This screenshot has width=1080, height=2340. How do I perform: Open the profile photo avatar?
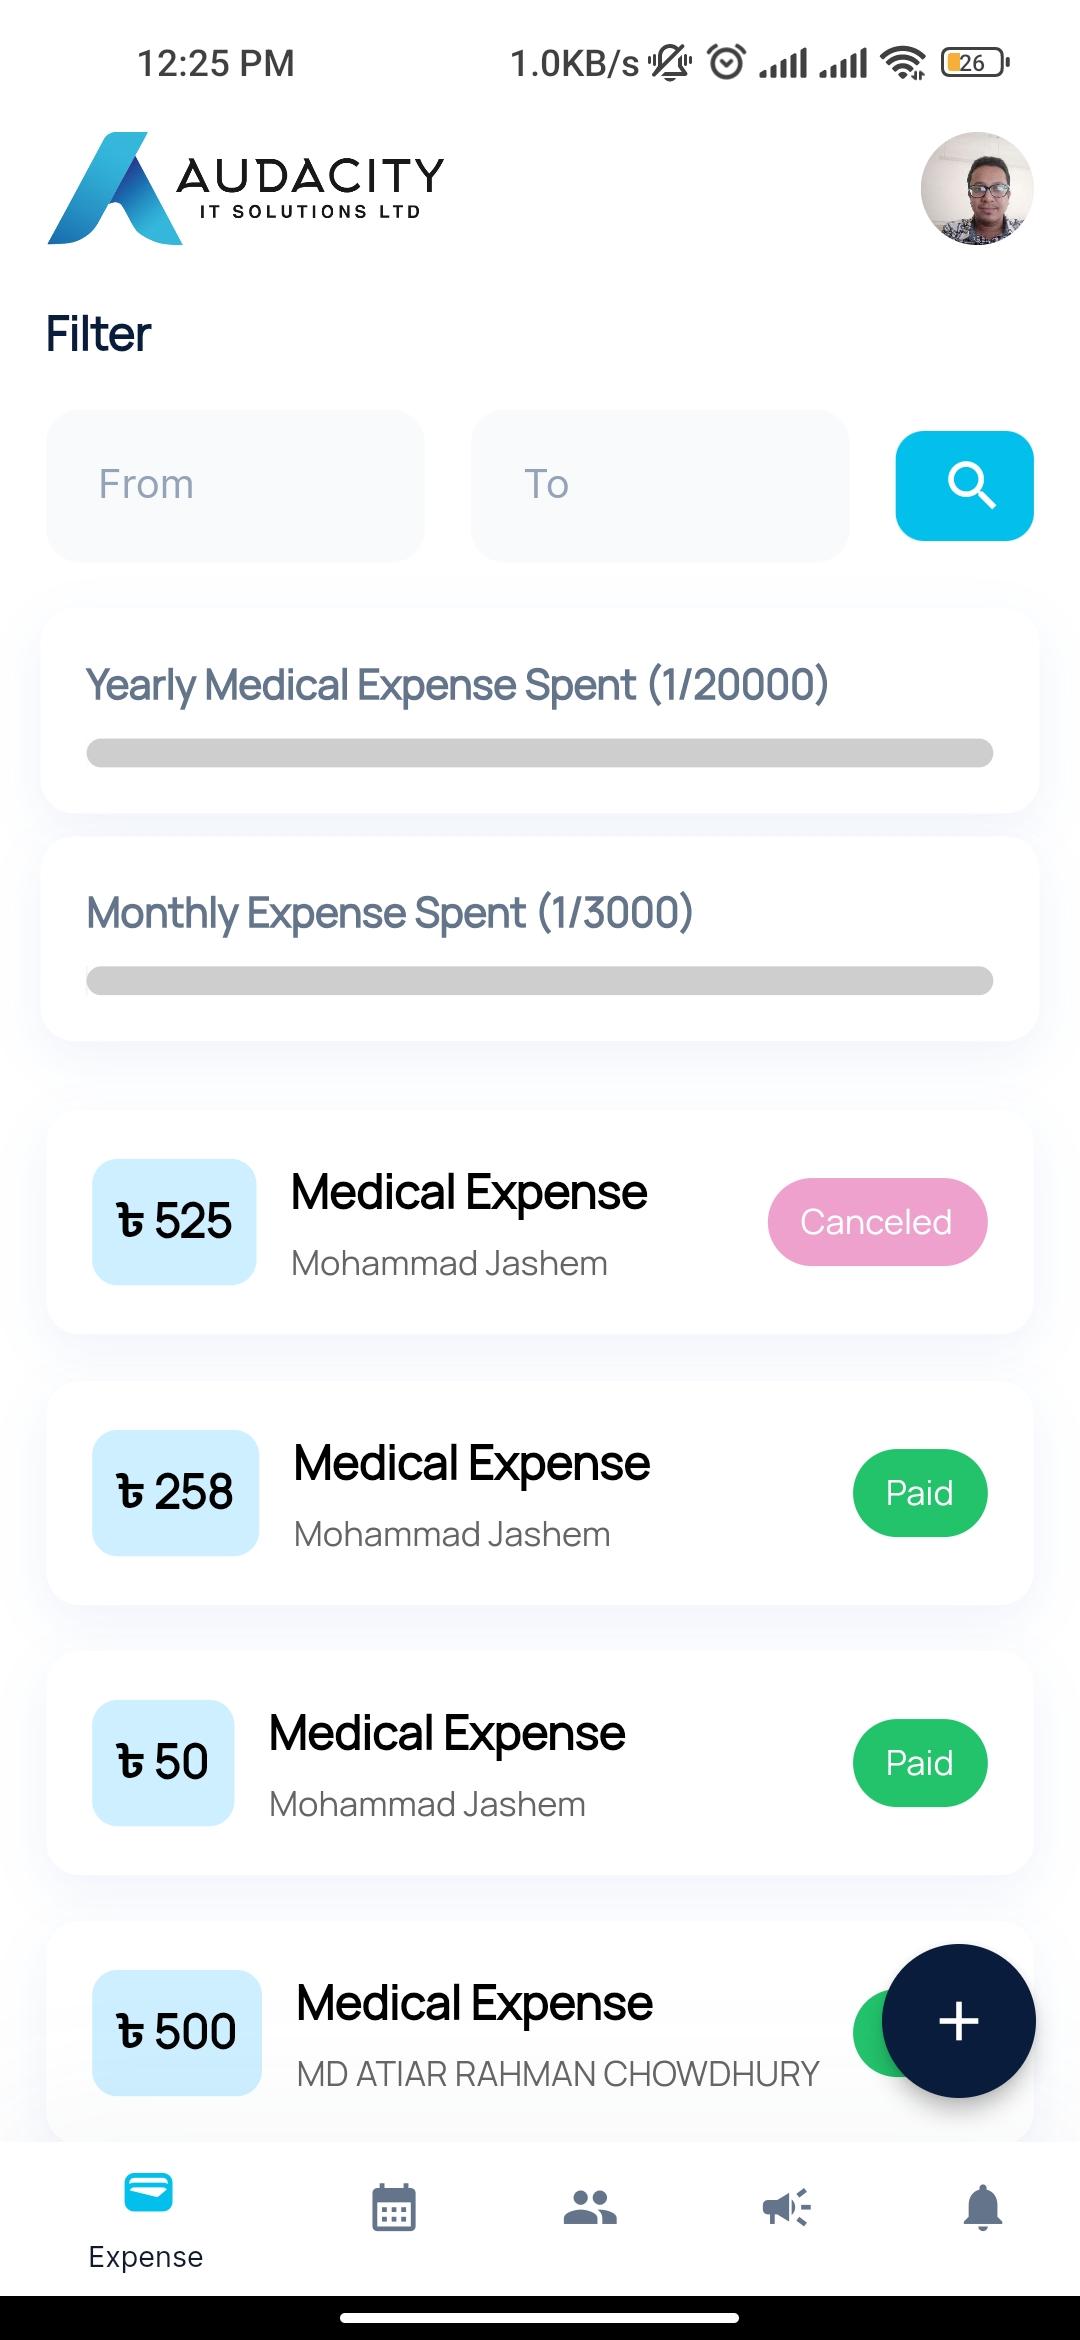[976, 189]
